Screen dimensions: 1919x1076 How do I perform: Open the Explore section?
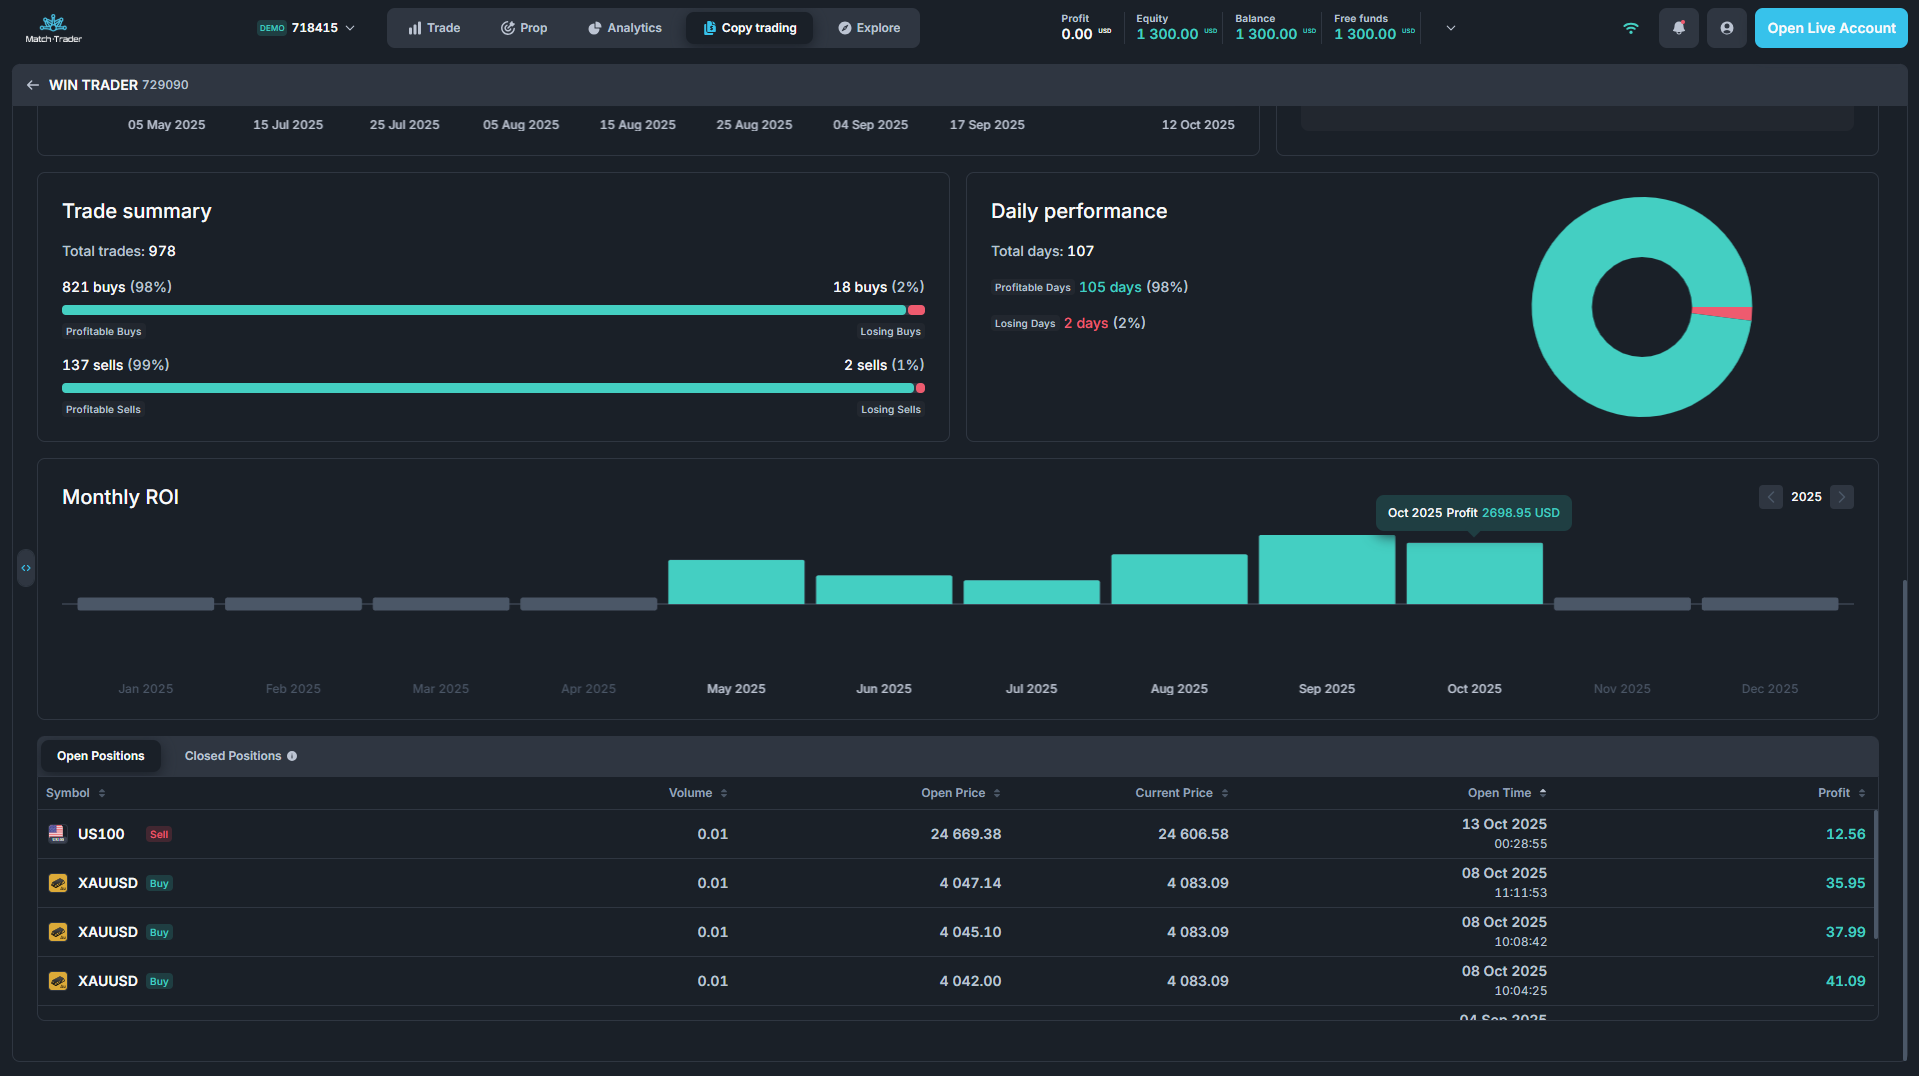point(869,28)
